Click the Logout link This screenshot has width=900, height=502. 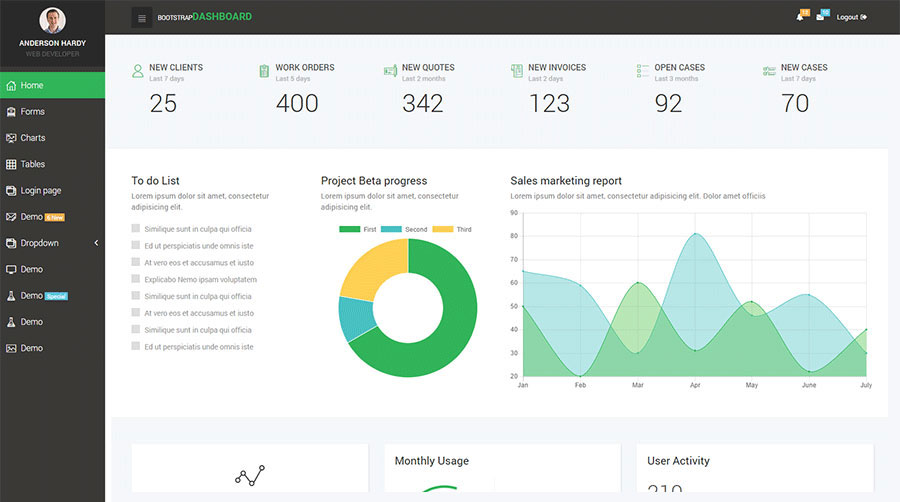point(851,17)
